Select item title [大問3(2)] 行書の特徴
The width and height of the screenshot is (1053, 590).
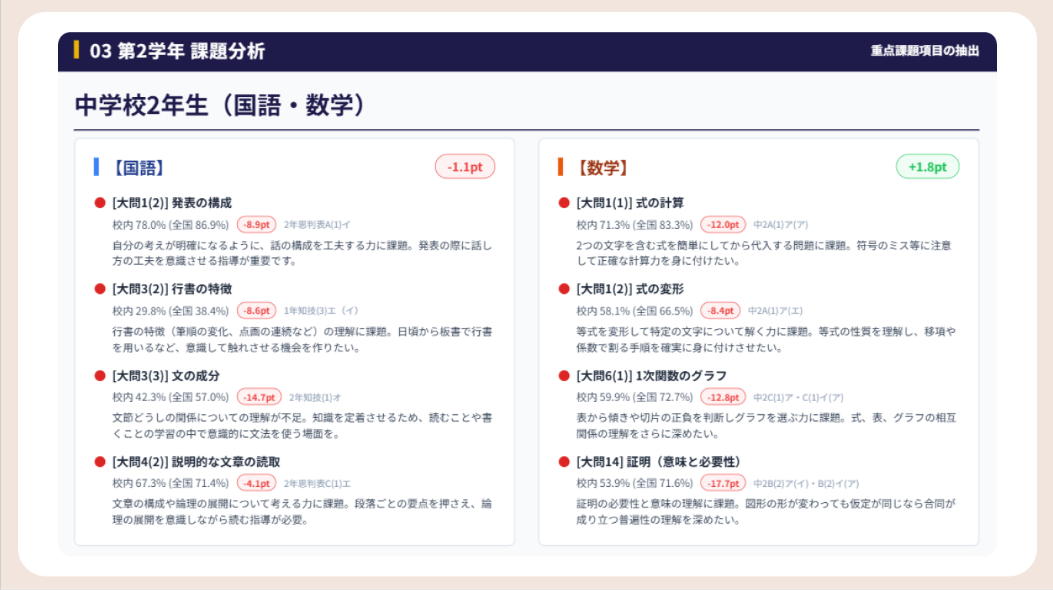click(172, 289)
